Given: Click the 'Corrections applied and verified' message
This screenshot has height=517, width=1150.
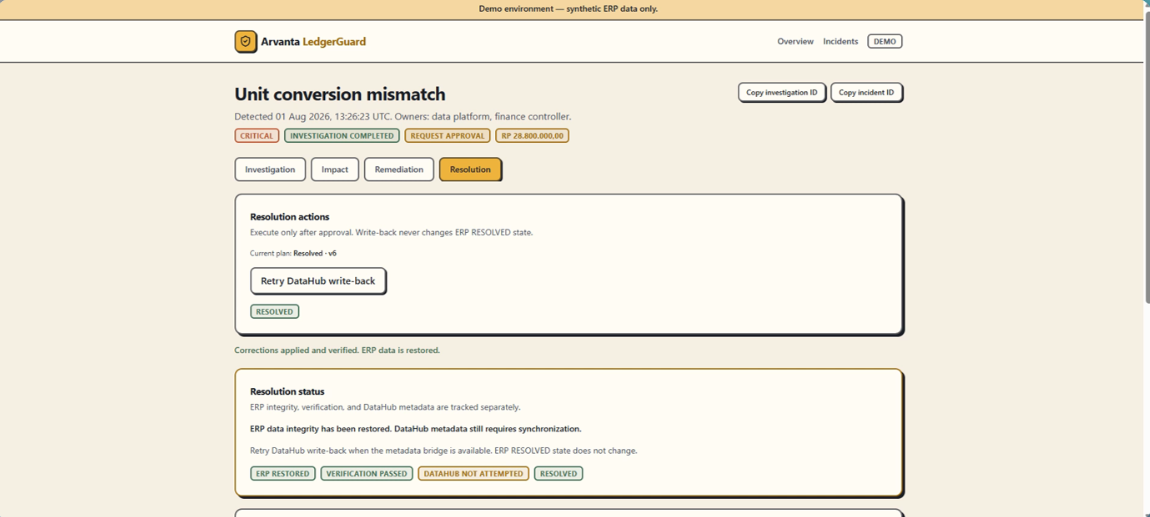Looking at the screenshot, I should click(x=337, y=351).
